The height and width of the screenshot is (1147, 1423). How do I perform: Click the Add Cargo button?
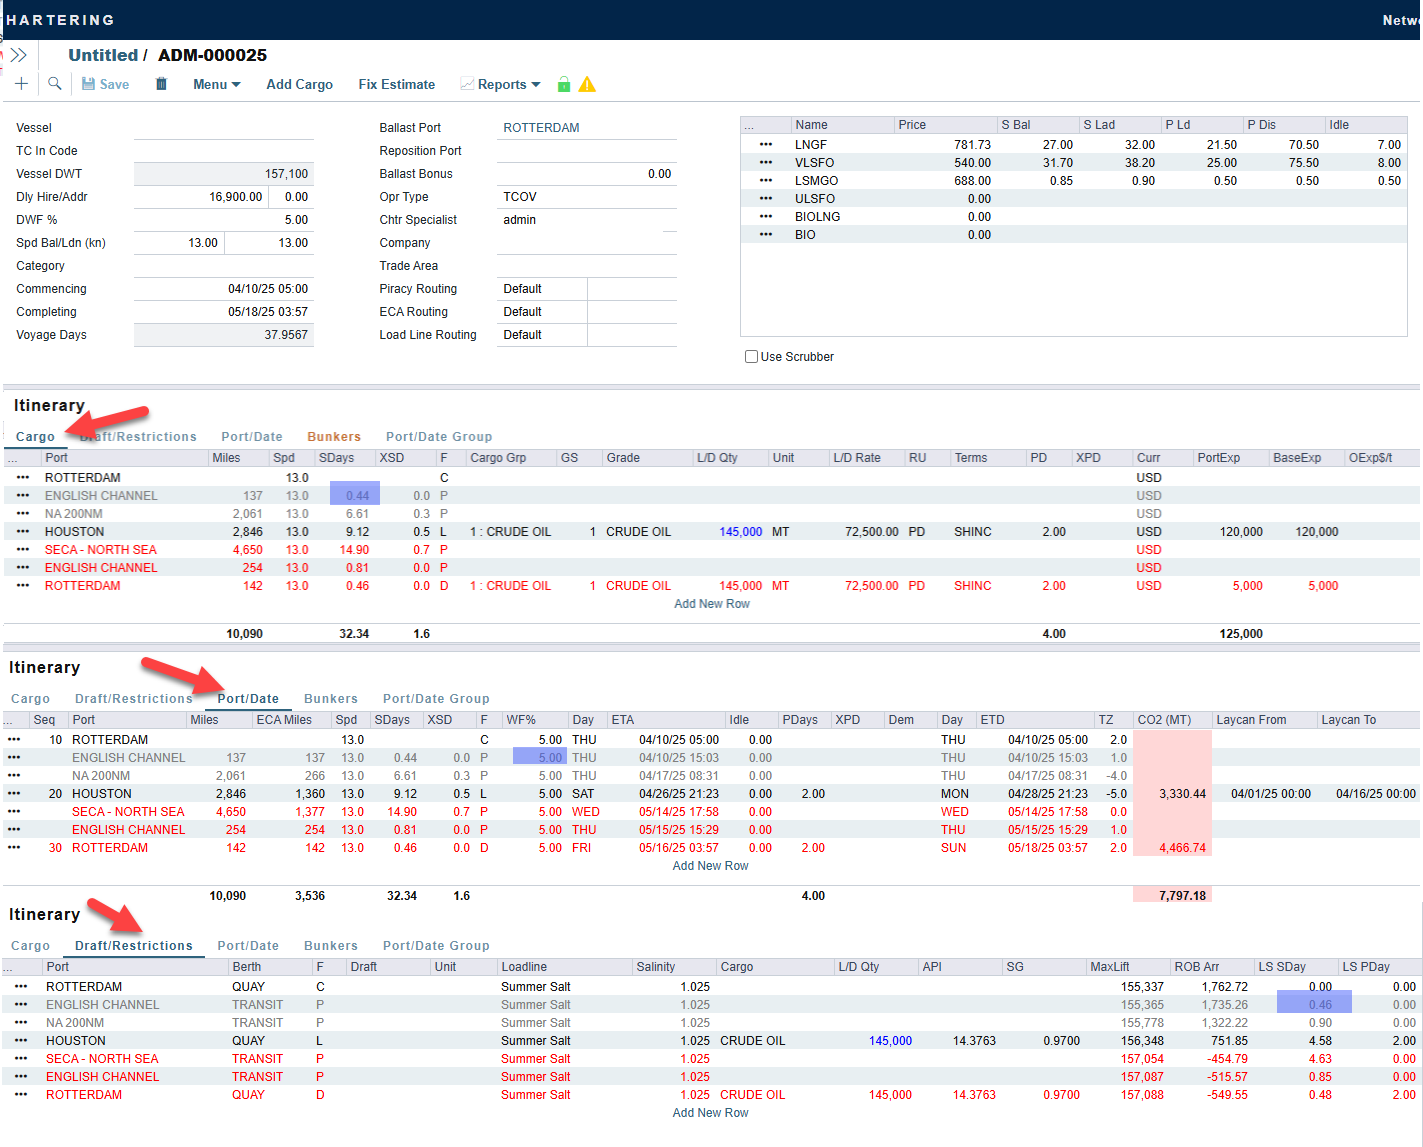[299, 84]
